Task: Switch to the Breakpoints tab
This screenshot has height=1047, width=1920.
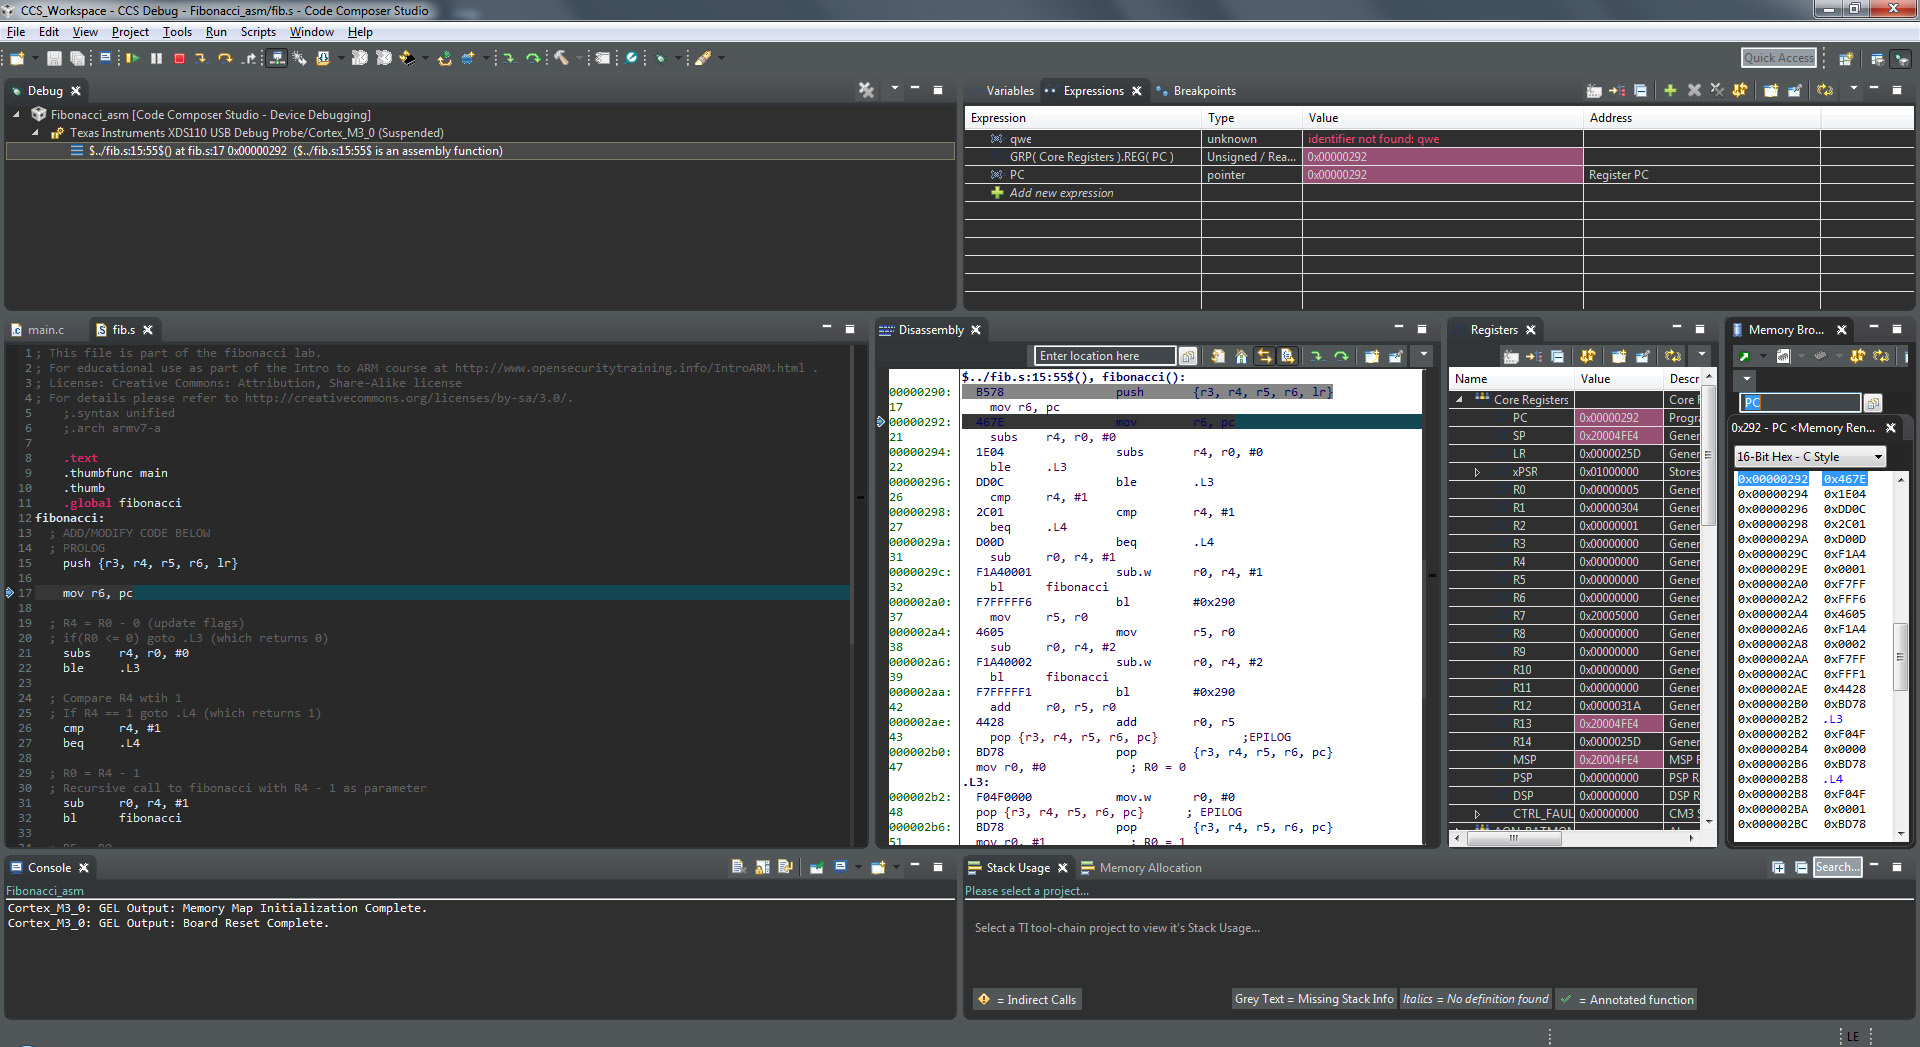Action: 1204,91
